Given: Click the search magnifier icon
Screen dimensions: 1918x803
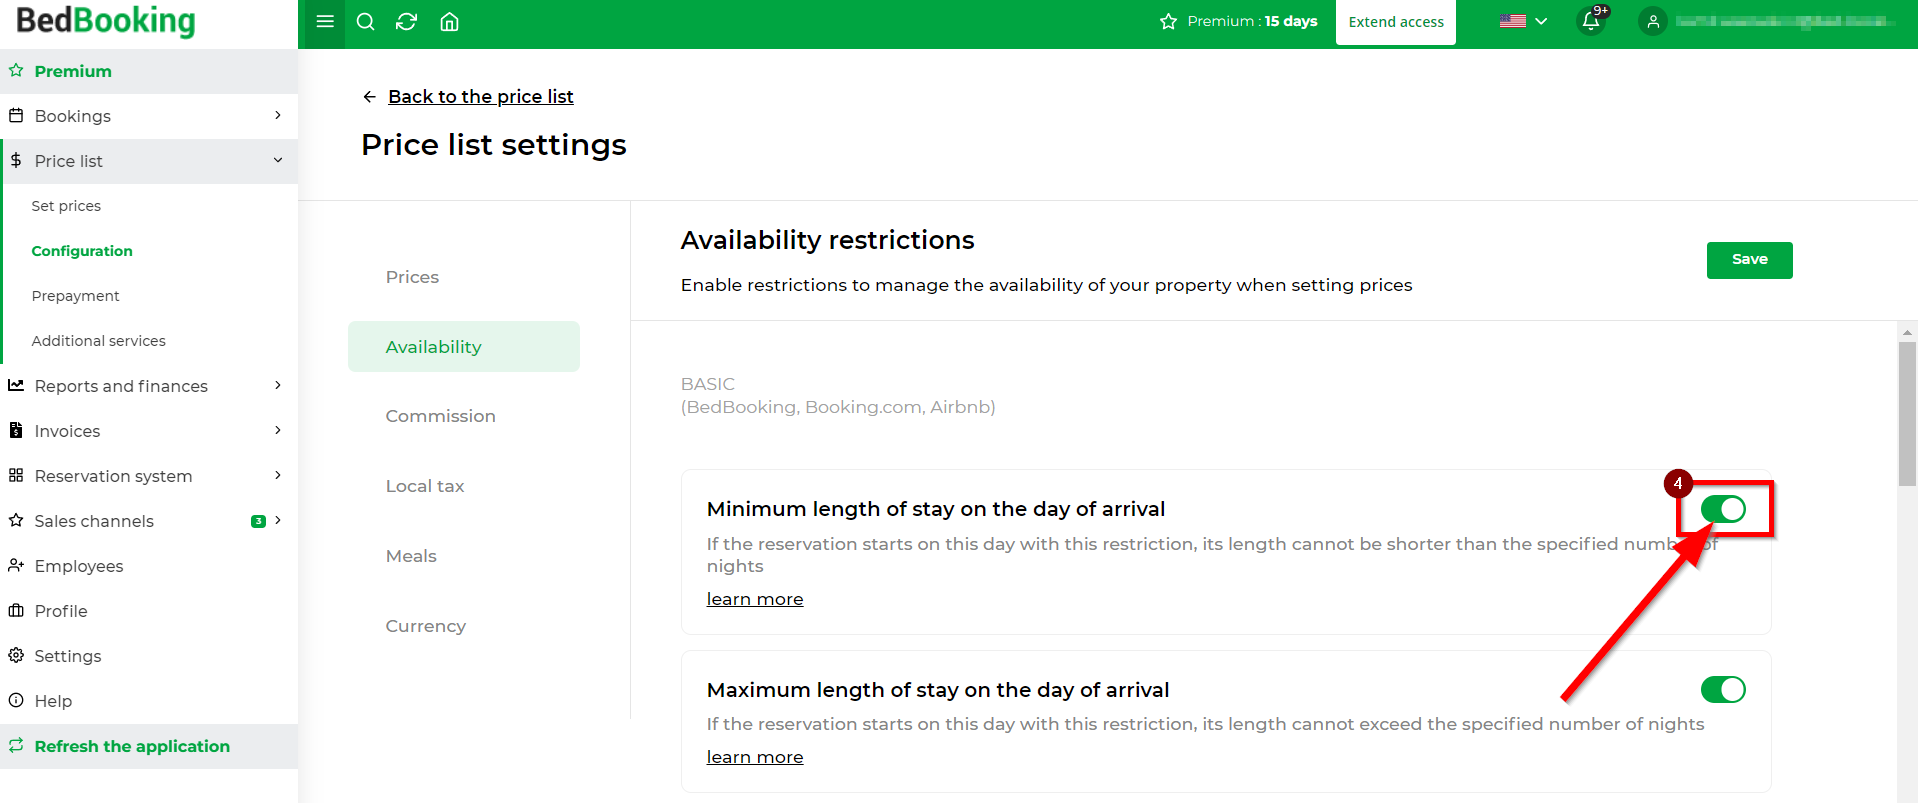Looking at the screenshot, I should (x=365, y=22).
